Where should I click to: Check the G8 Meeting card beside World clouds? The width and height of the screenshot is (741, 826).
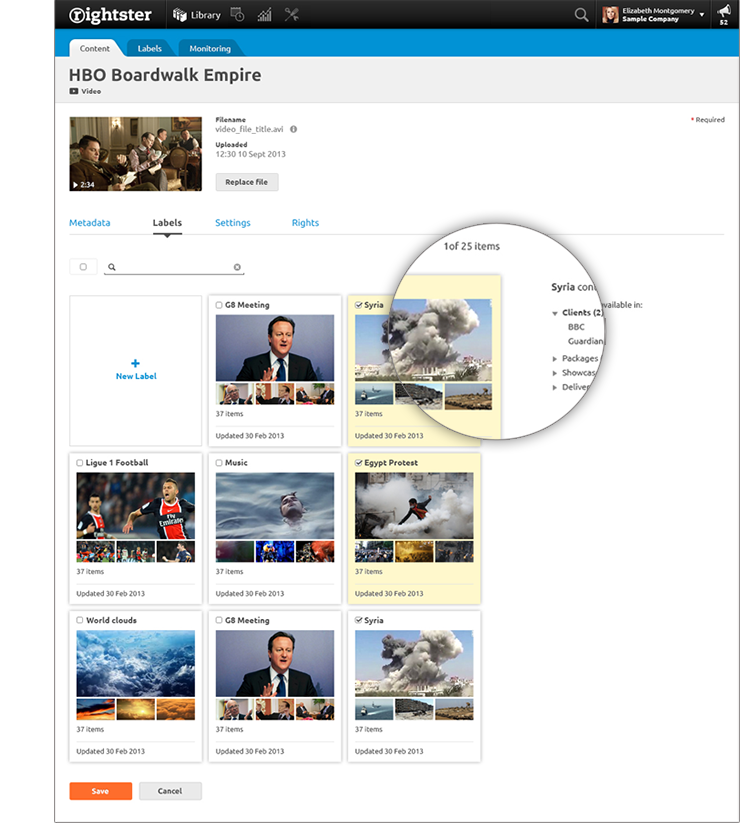[219, 621]
